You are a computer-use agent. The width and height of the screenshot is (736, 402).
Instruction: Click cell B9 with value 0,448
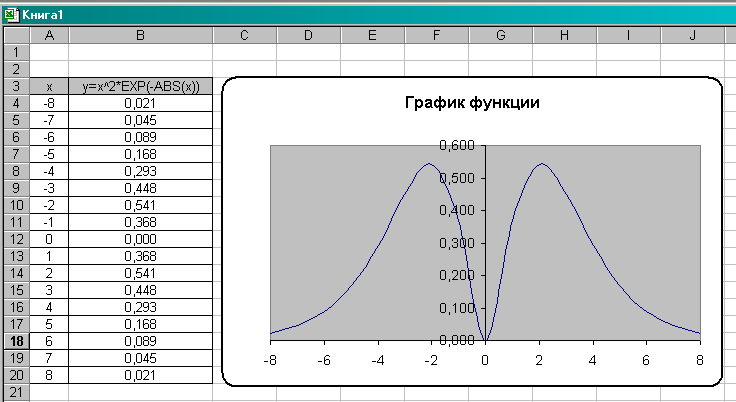[140, 188]
